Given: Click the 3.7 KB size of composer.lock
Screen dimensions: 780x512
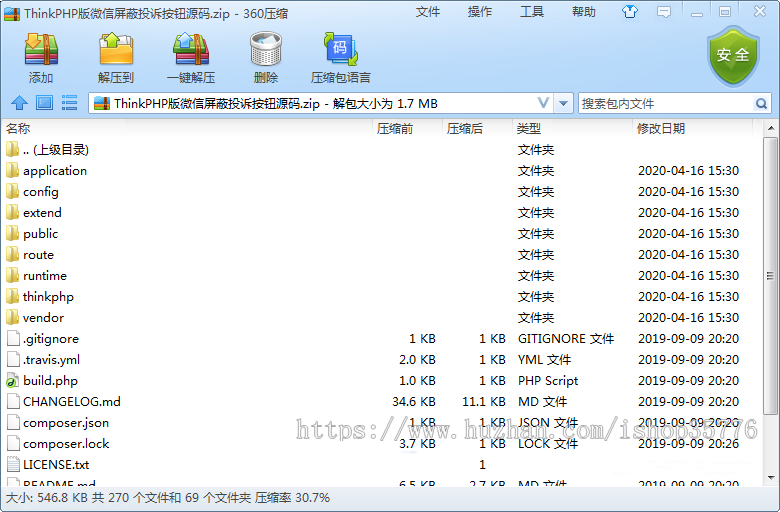Looking at the screenshot, I should (417, 443).
